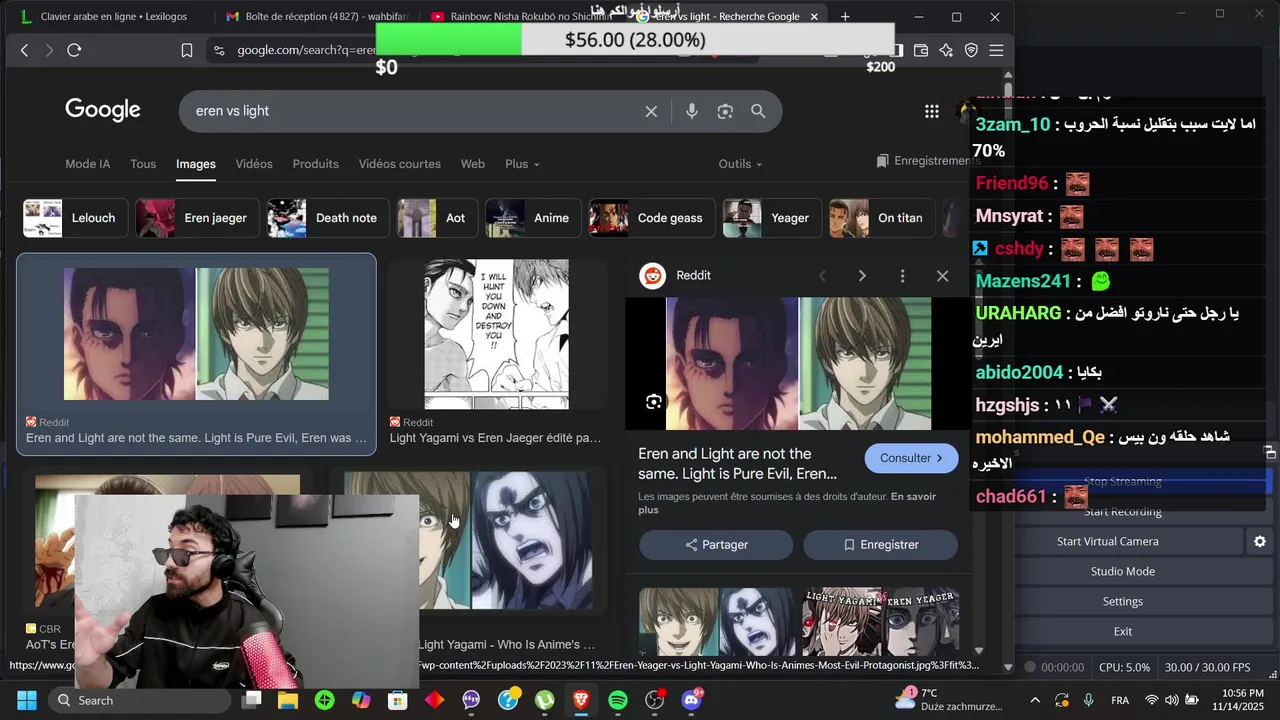Open browser wallet icon in toolbar

(921, 50)
